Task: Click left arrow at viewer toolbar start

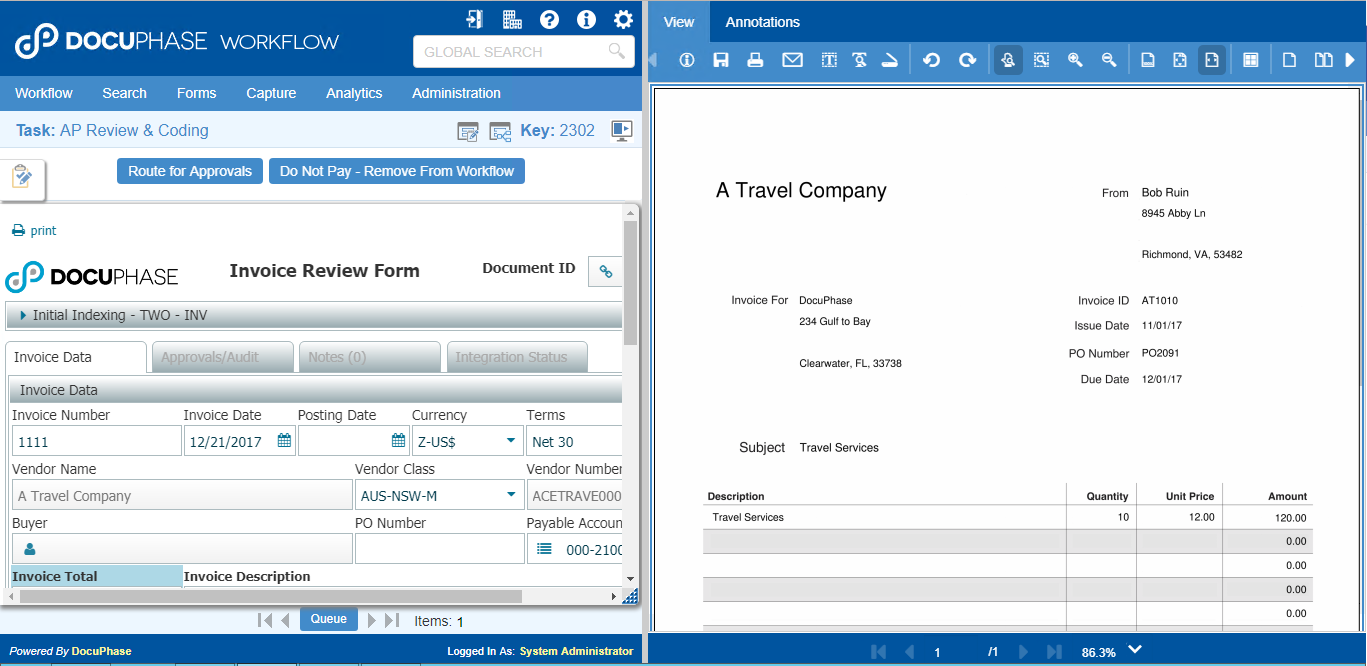Action: (653, 60)
